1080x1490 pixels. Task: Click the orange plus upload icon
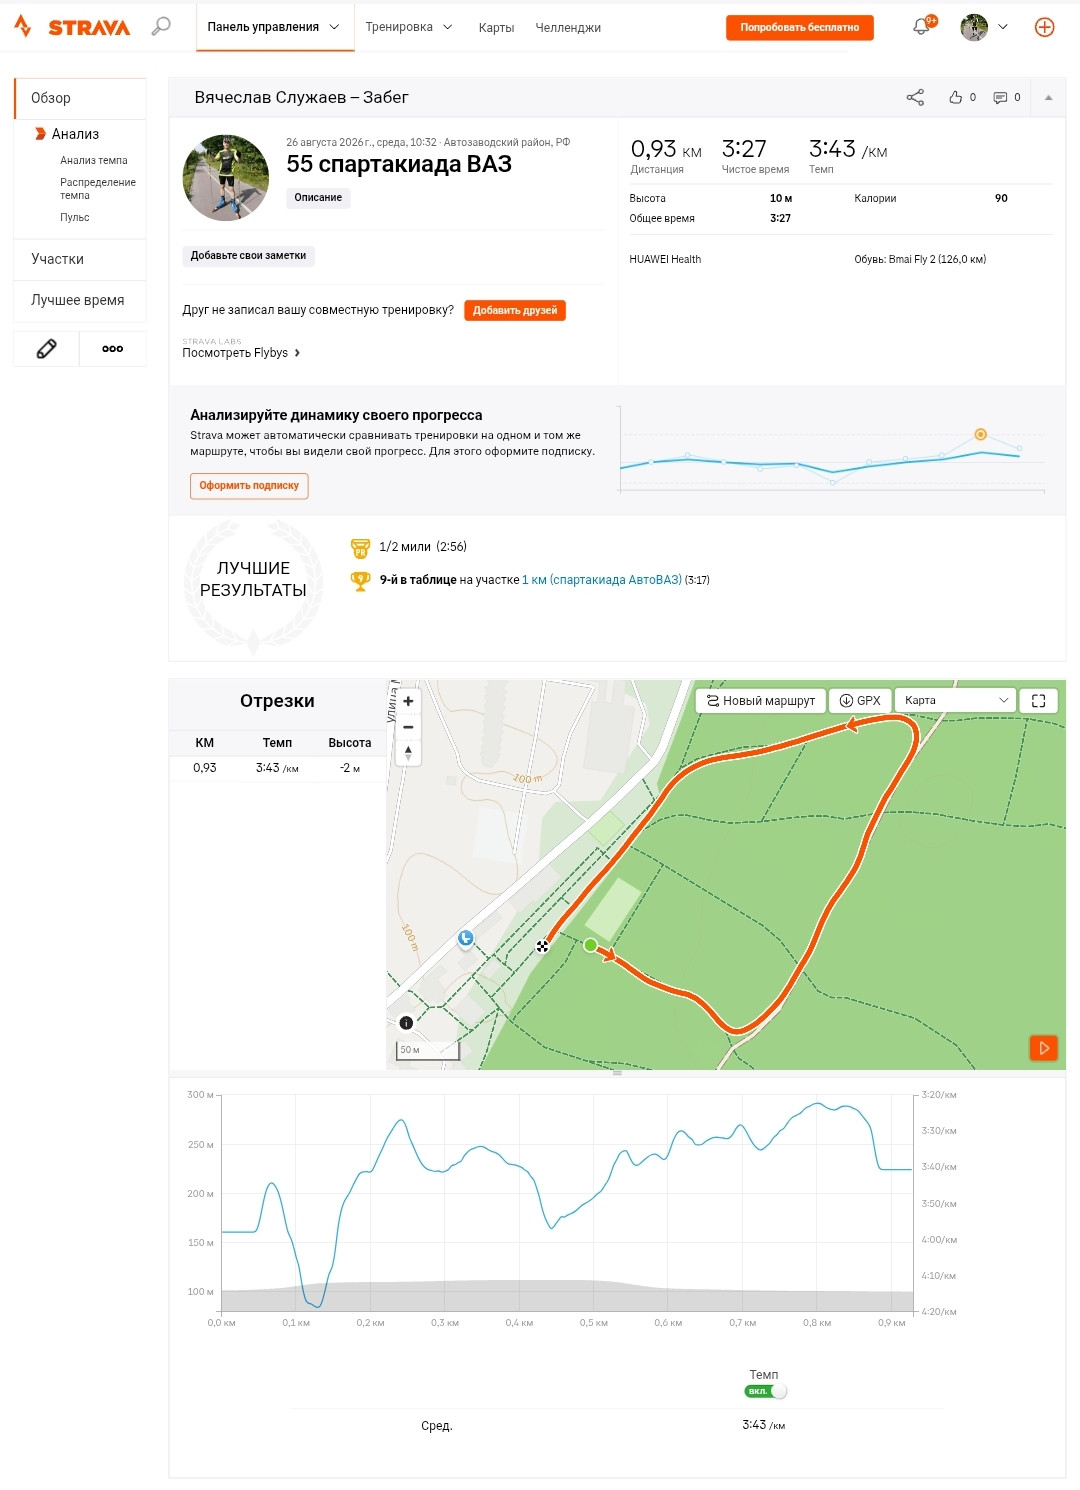1044,27
